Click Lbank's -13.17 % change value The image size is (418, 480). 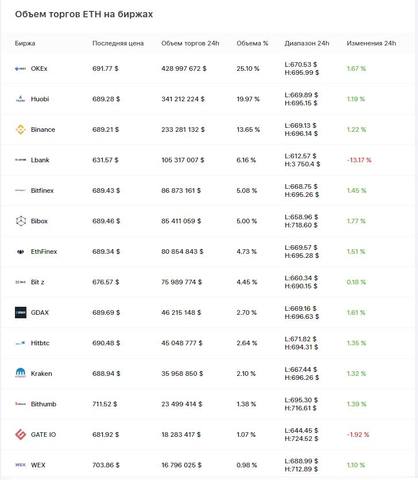coord(359,160)
